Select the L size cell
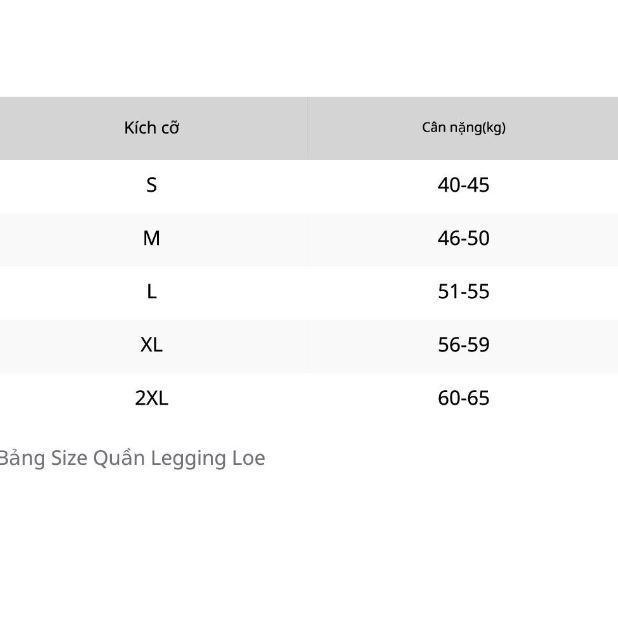 click(151, 291)
